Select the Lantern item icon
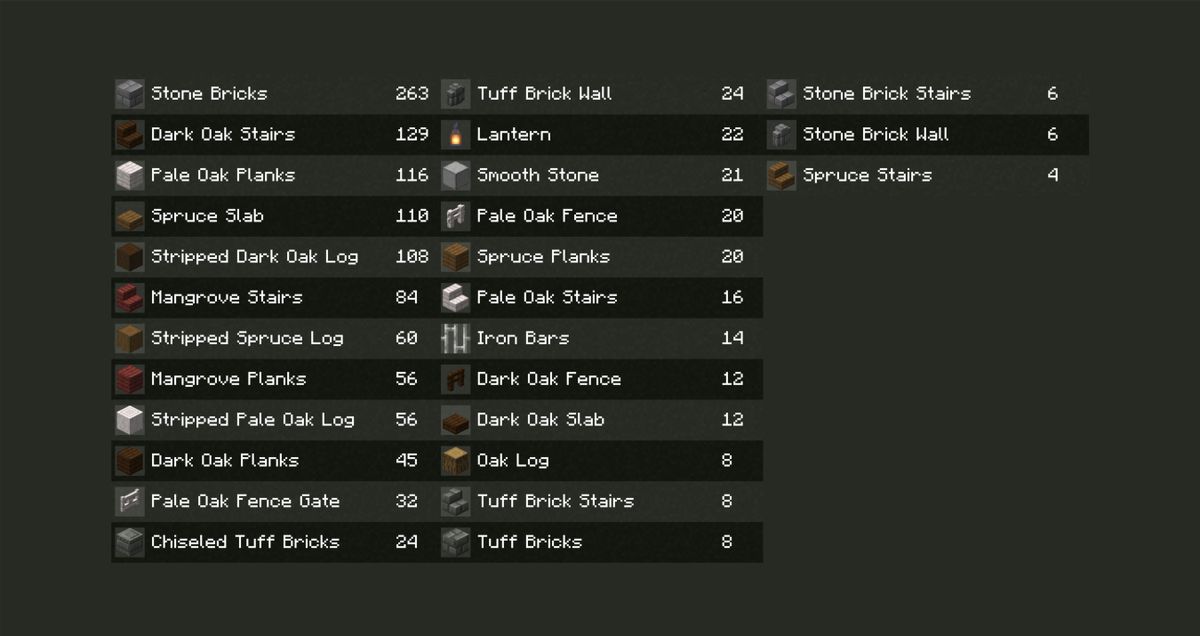The width and height of the screenshot is (1200, 636). 455,135
